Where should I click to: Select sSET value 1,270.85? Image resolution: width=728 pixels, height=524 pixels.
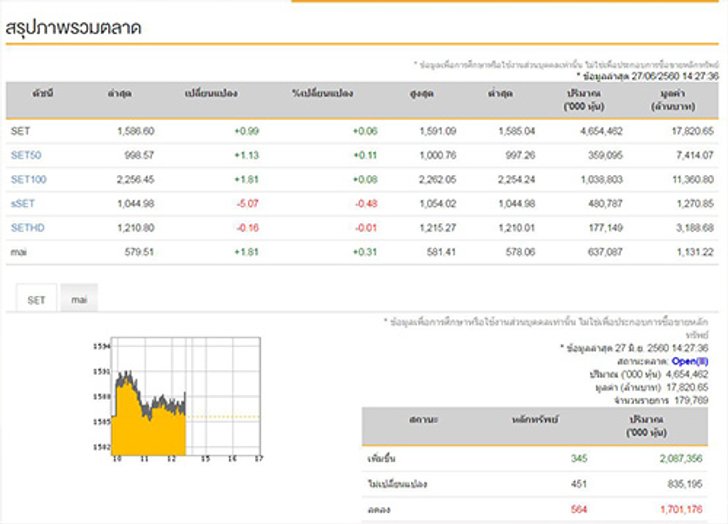tap(695, 203)
